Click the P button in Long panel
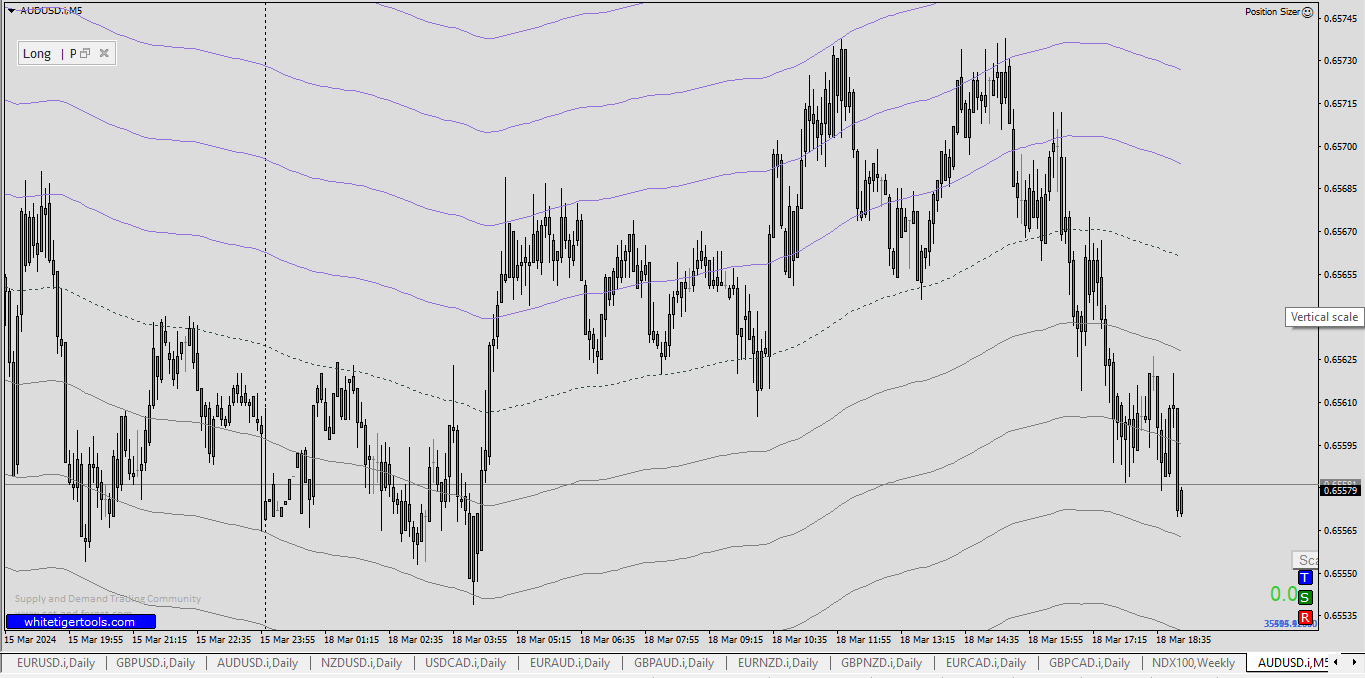 73,53
